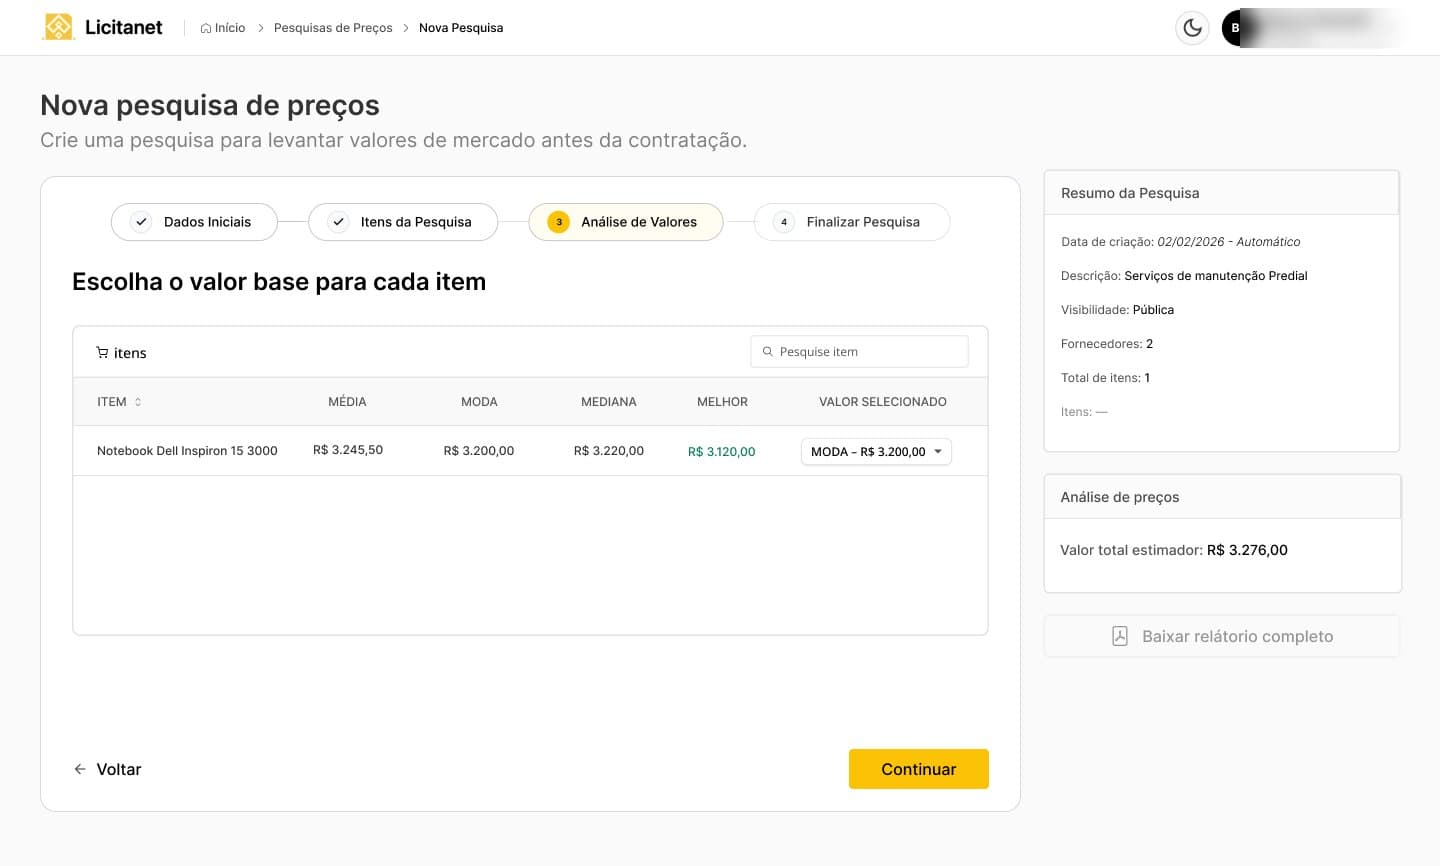Click the Serviços de manutenção Predial description
Viewport: 1440px width, 866px height.
click(1216, 276)
